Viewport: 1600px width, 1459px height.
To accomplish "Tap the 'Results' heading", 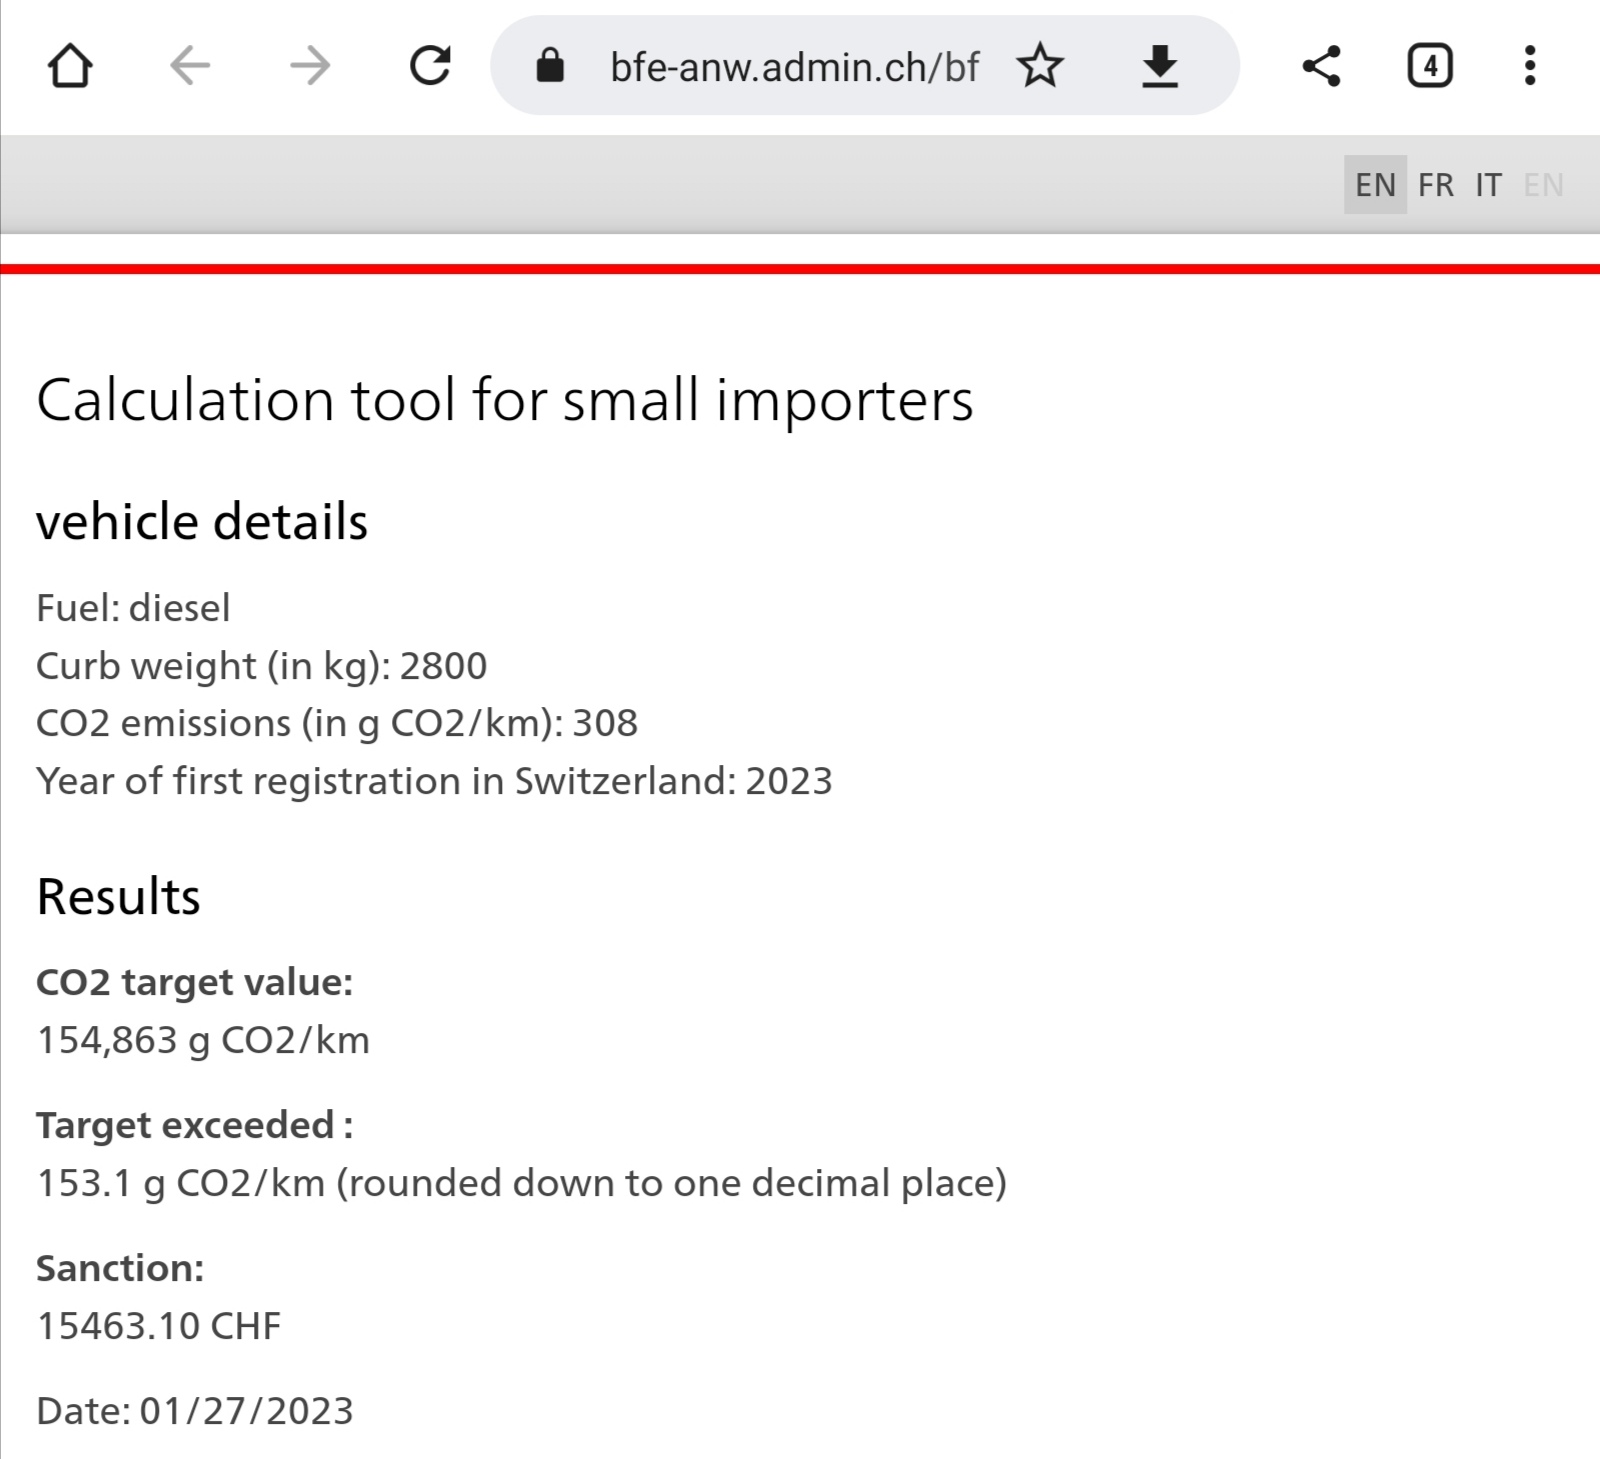I will [x=118, y=897].
